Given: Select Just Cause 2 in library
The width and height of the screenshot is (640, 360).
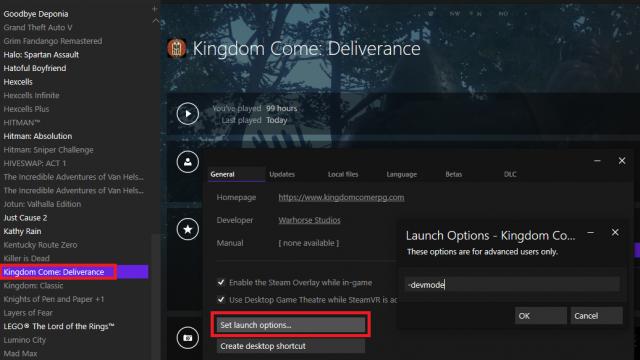Looking at the screenshot, I should click(25, 218).
